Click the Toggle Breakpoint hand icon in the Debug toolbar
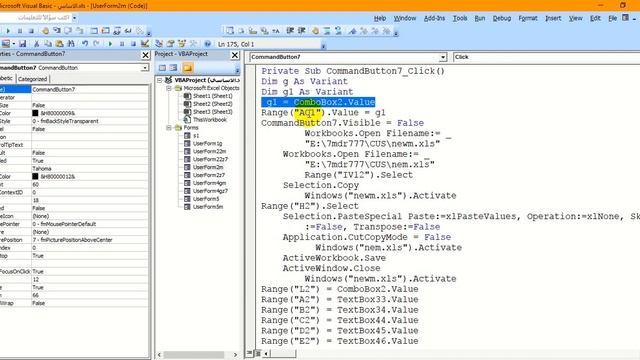This screenshot has height=360, width=640. pos(45,31)
